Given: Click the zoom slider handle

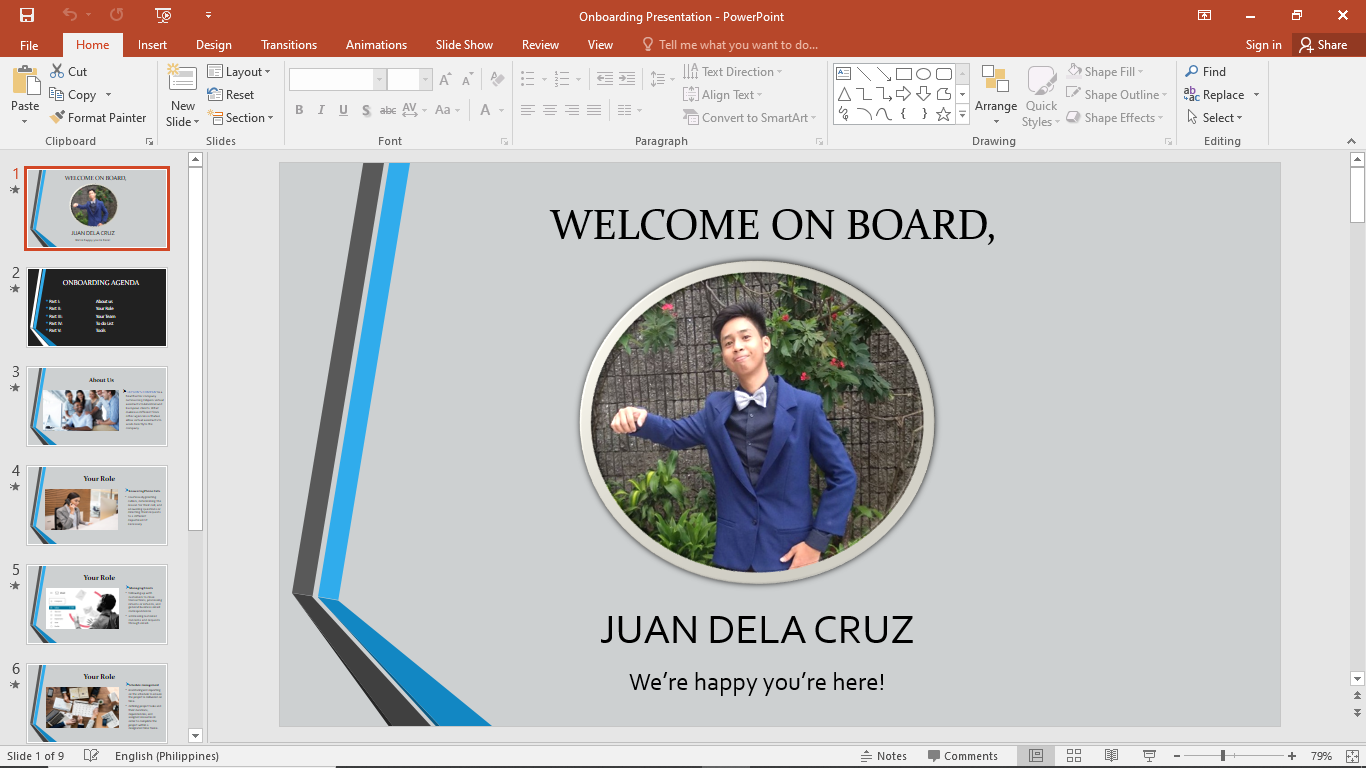Looking at the screenshot, I should (1223, 756).
